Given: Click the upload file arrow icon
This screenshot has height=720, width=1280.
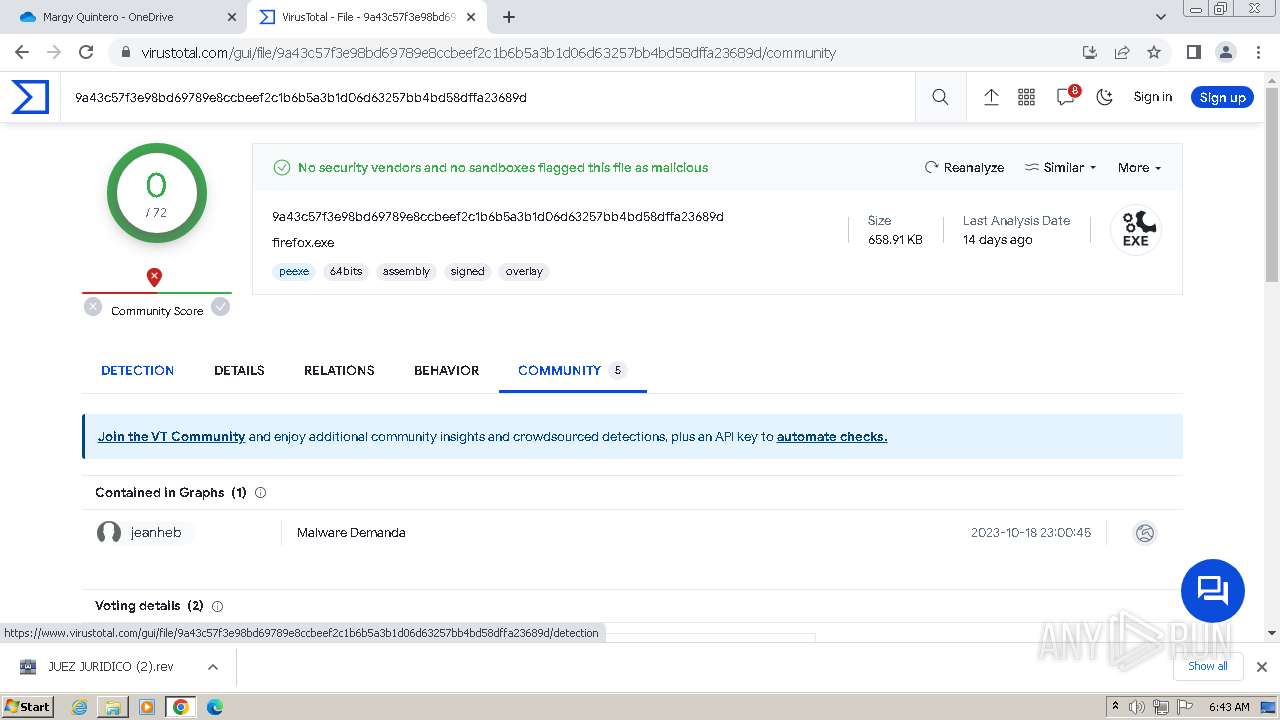Looking at the screenshot, I should click(991, 97).
